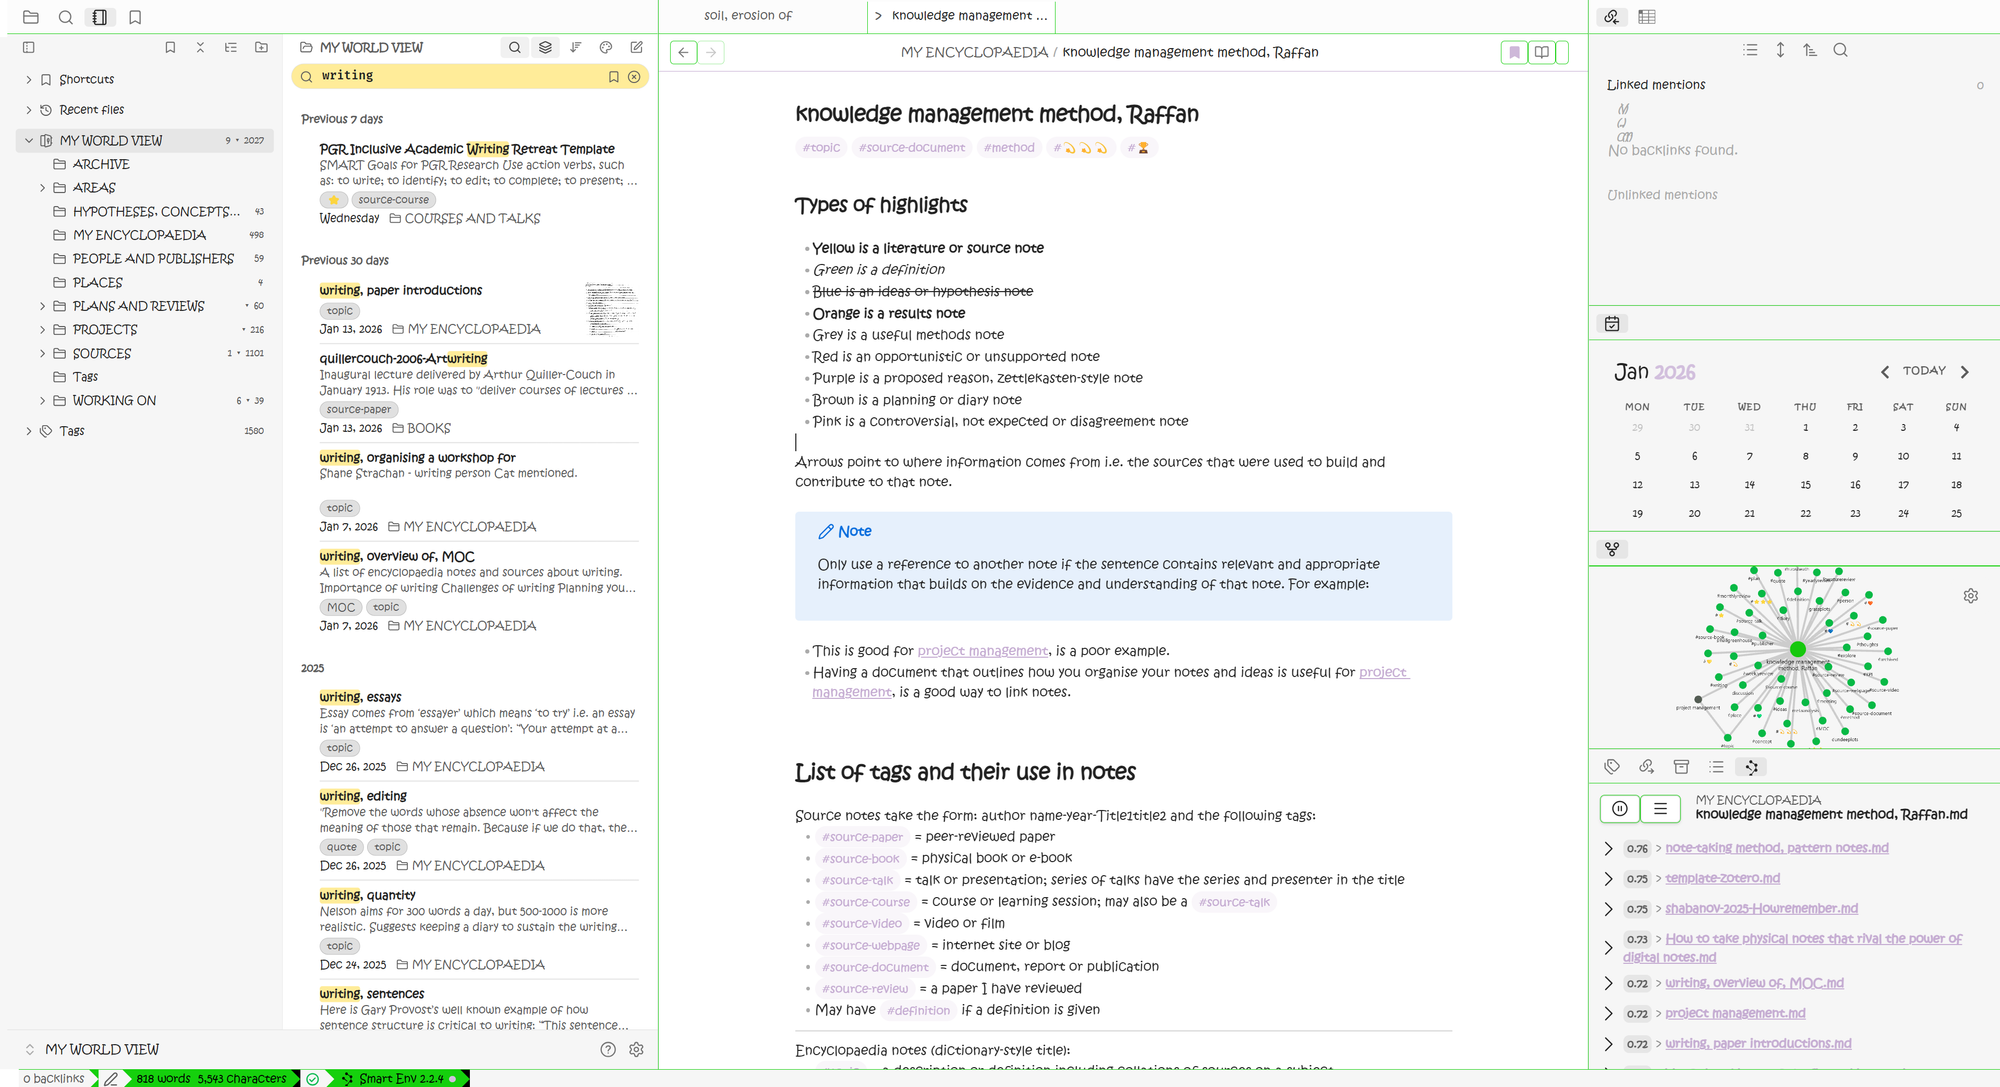The width and height of the screenshot is (2000, 1087).
Task: Click the change appearance palette icon
Action: click(606, 47)
